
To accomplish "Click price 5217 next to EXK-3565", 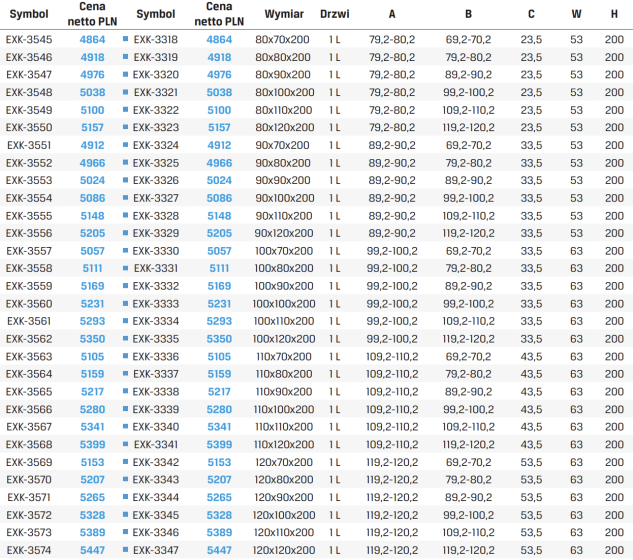I will coord(92,392).
